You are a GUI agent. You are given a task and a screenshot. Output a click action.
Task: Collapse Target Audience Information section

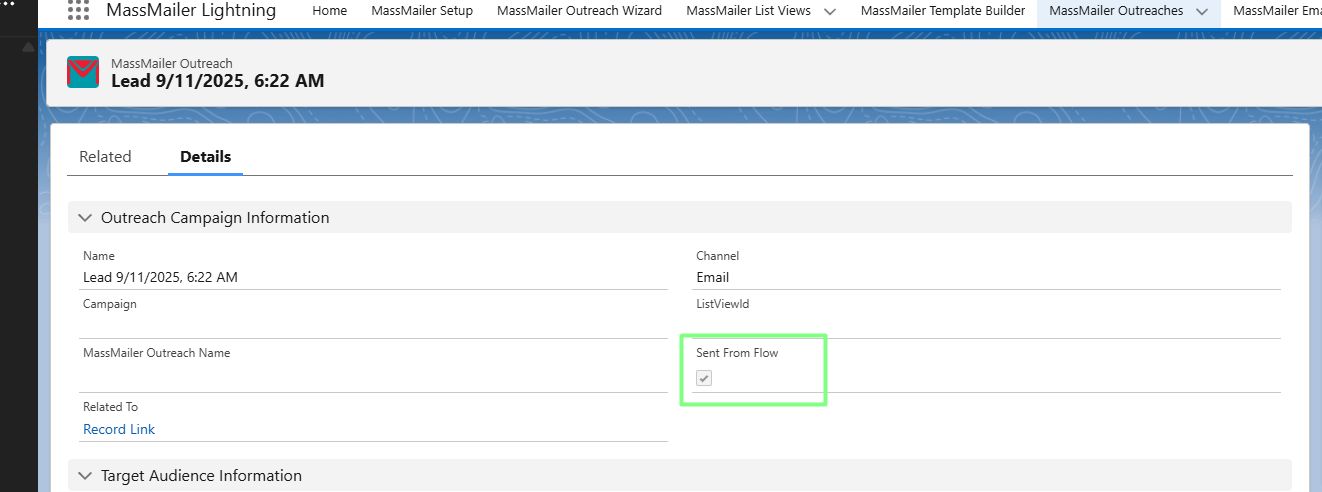pos(85,475)
